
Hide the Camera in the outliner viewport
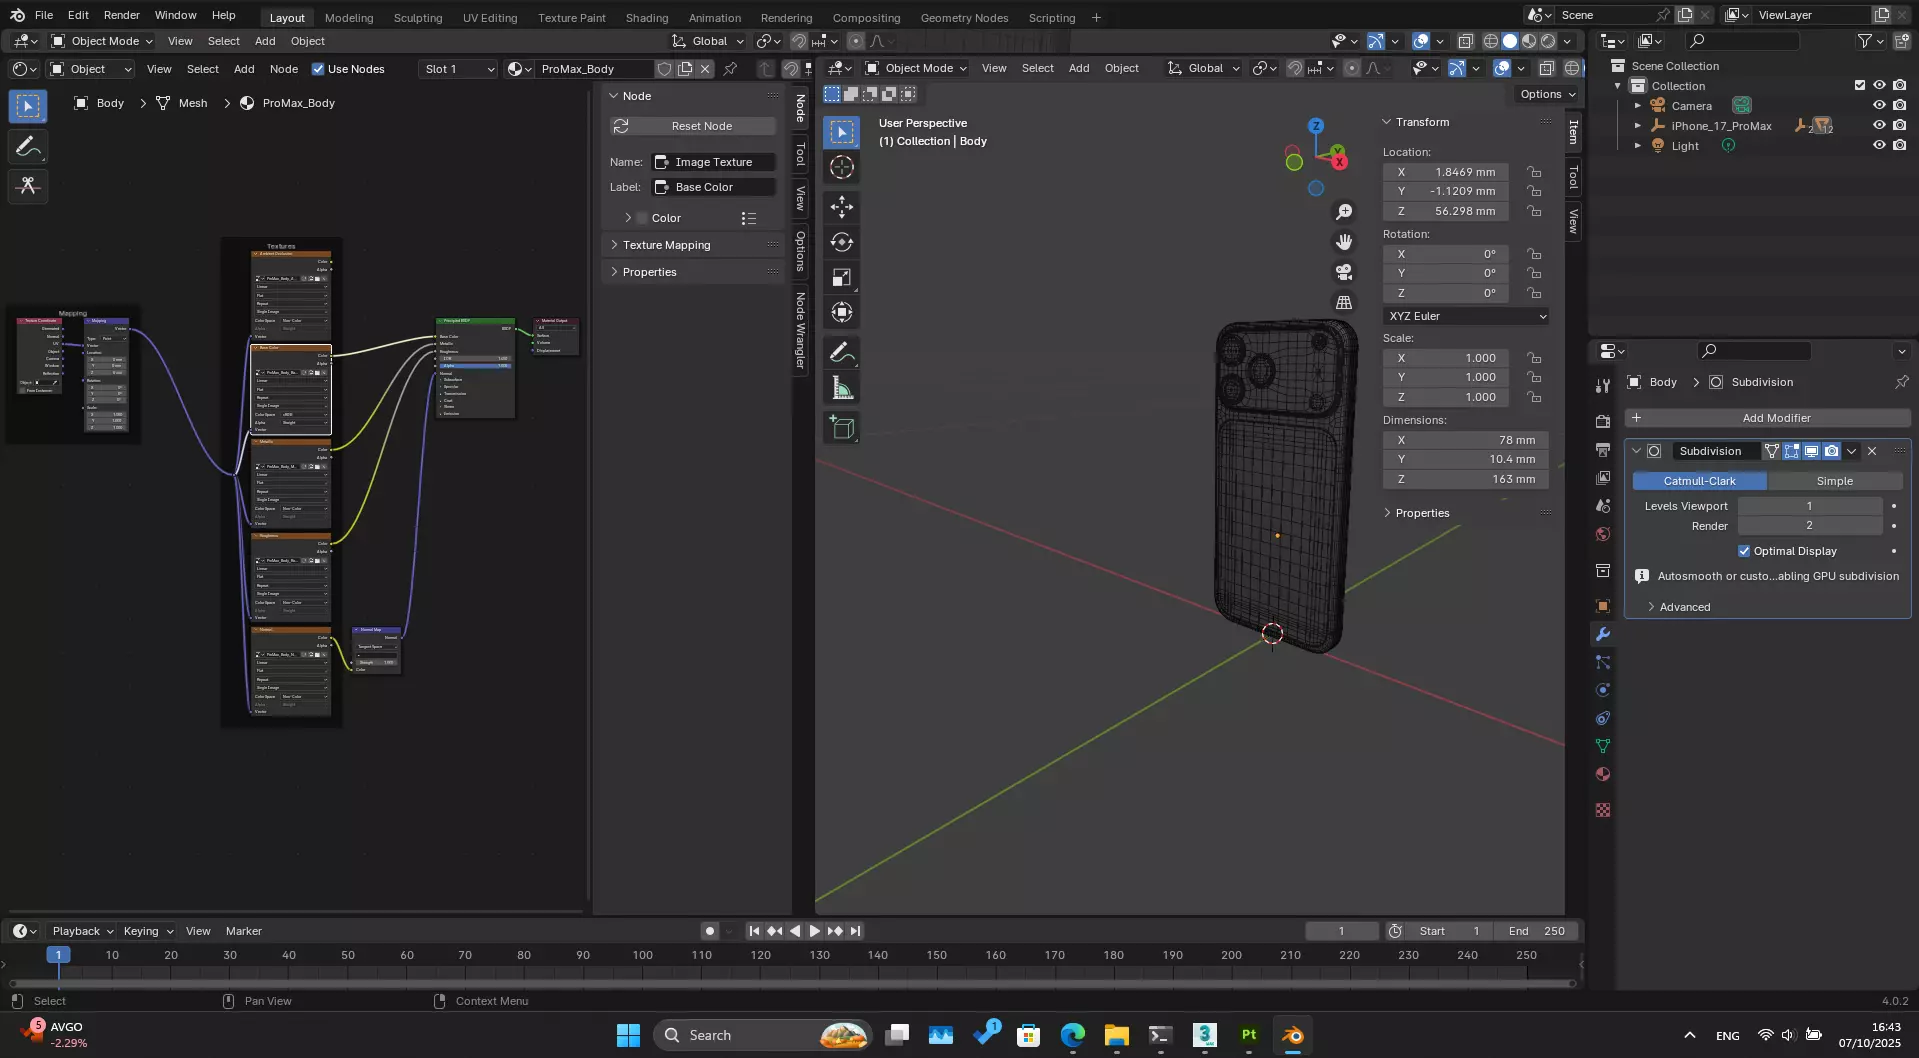click(x=1879, y=105)
